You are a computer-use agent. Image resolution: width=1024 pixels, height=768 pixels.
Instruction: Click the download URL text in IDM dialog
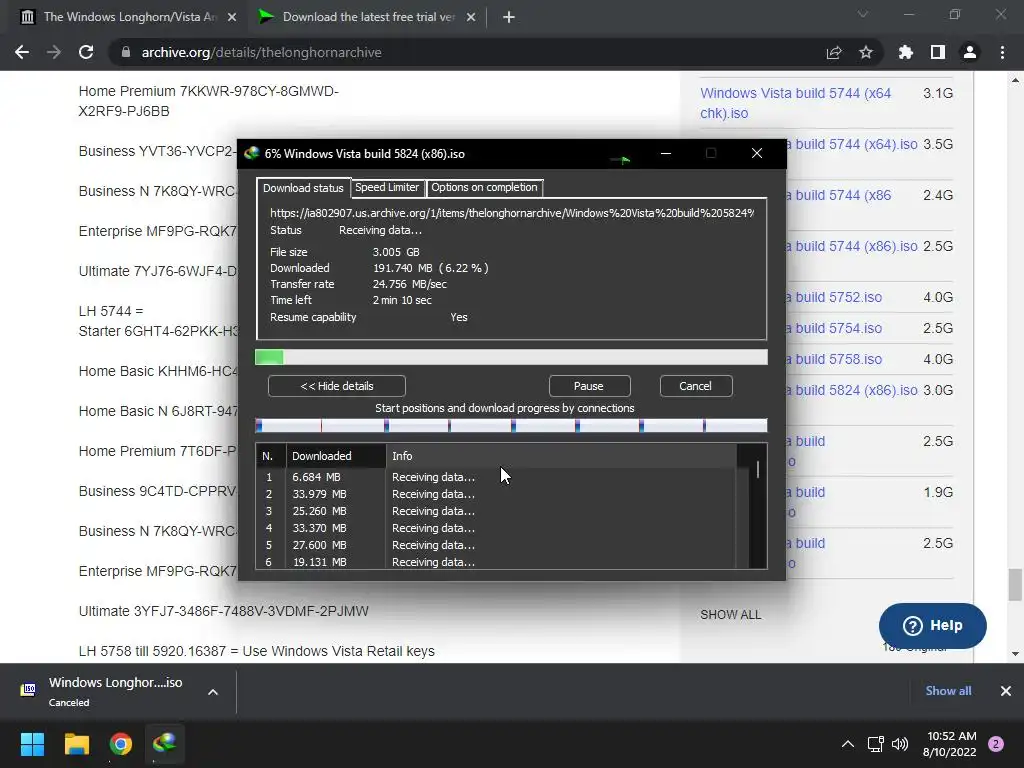pos(511,213)
